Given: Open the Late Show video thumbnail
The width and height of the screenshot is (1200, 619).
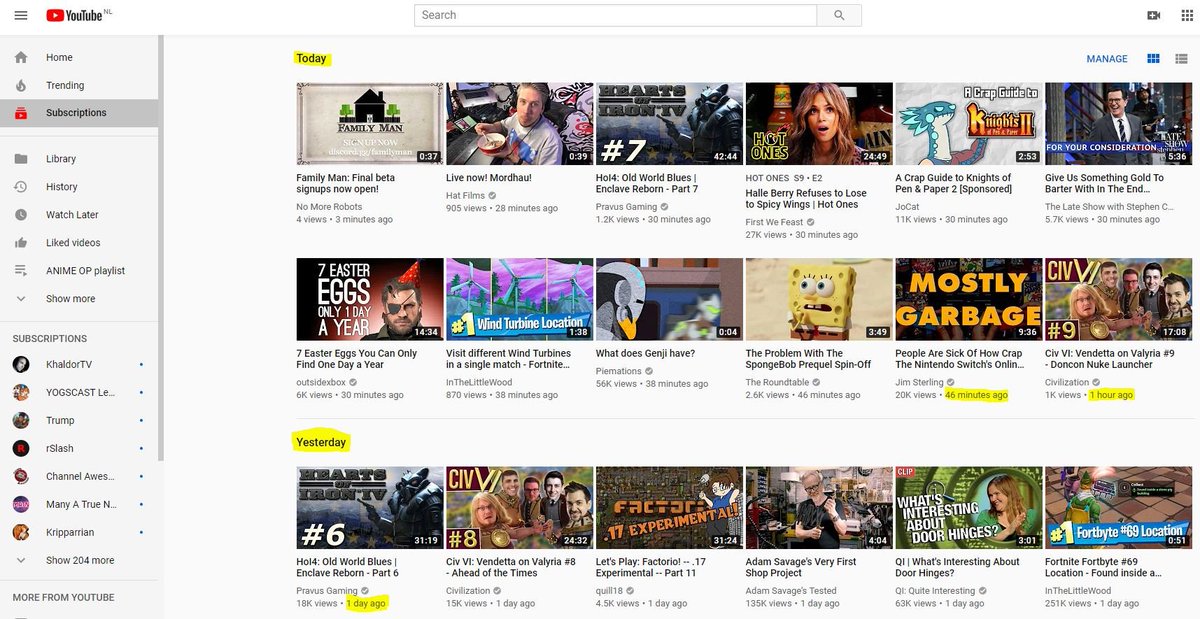Looking at the screenshot, I should 1118,124.
